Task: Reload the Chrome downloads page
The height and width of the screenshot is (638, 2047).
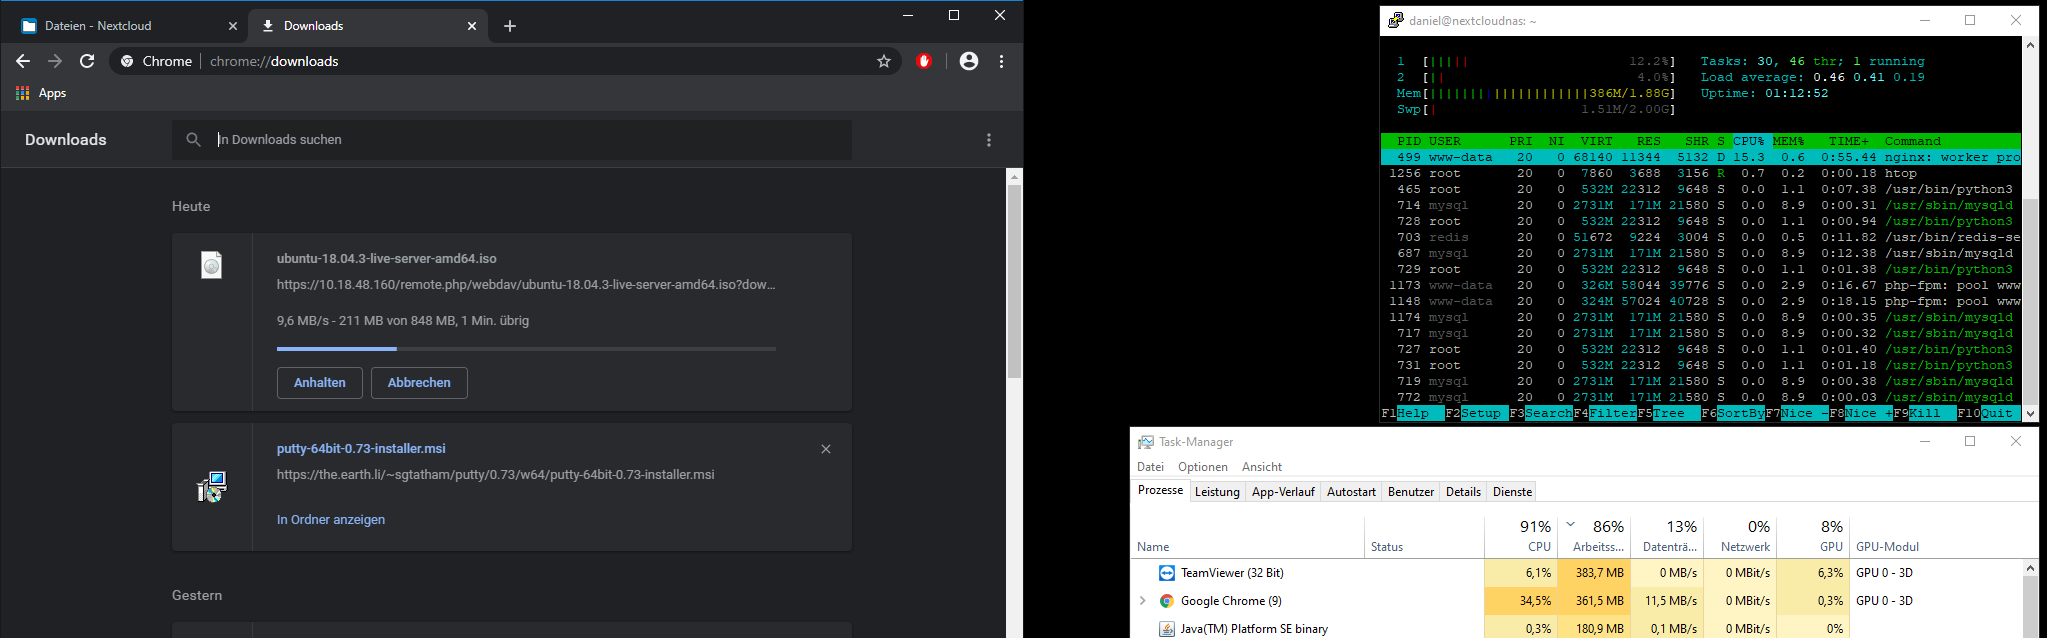Action: [x=87, y=61]
